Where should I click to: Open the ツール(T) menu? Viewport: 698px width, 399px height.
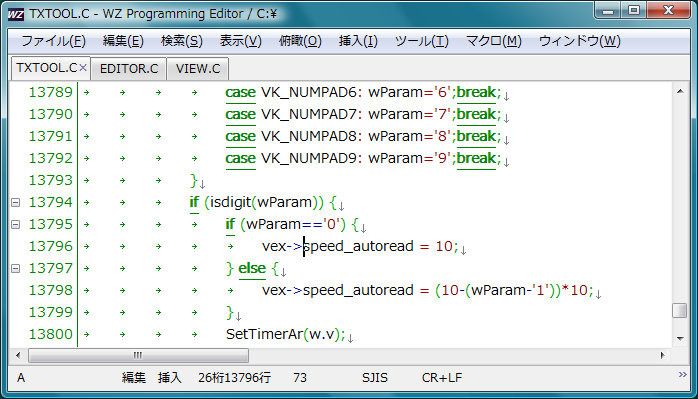click(x=422, y=41)
